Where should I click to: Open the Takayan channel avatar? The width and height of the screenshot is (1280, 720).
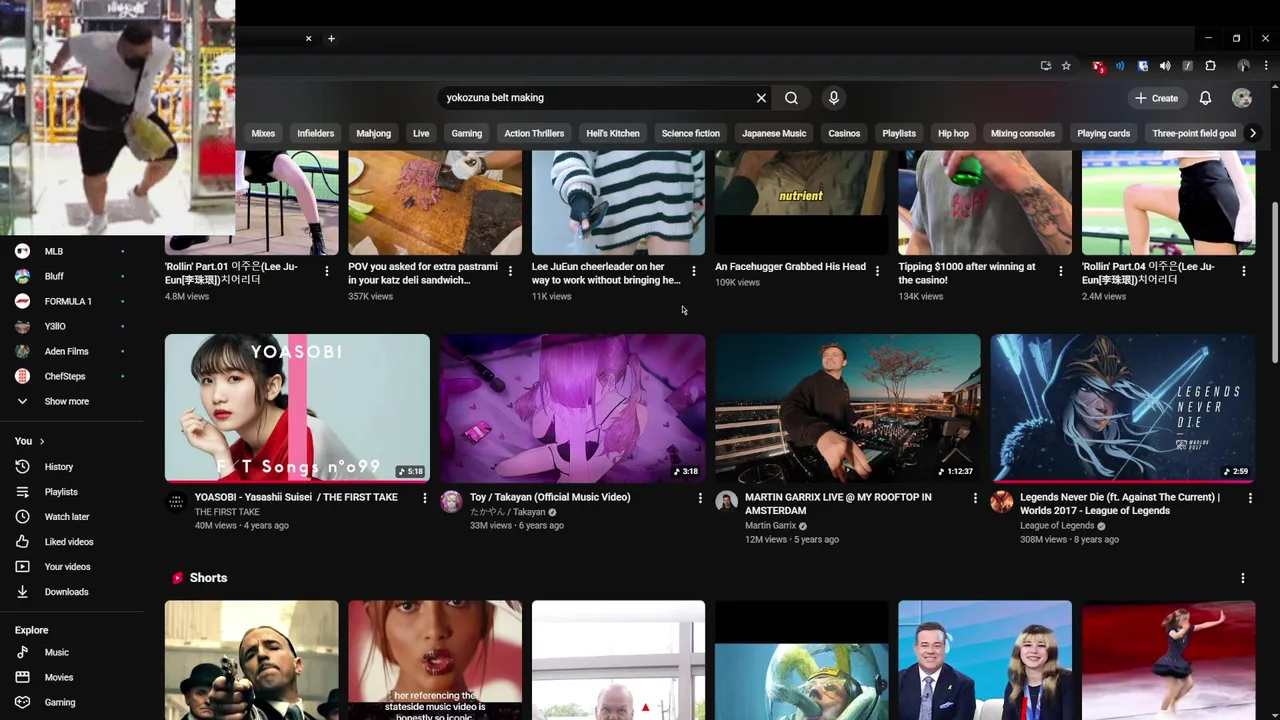451,501
